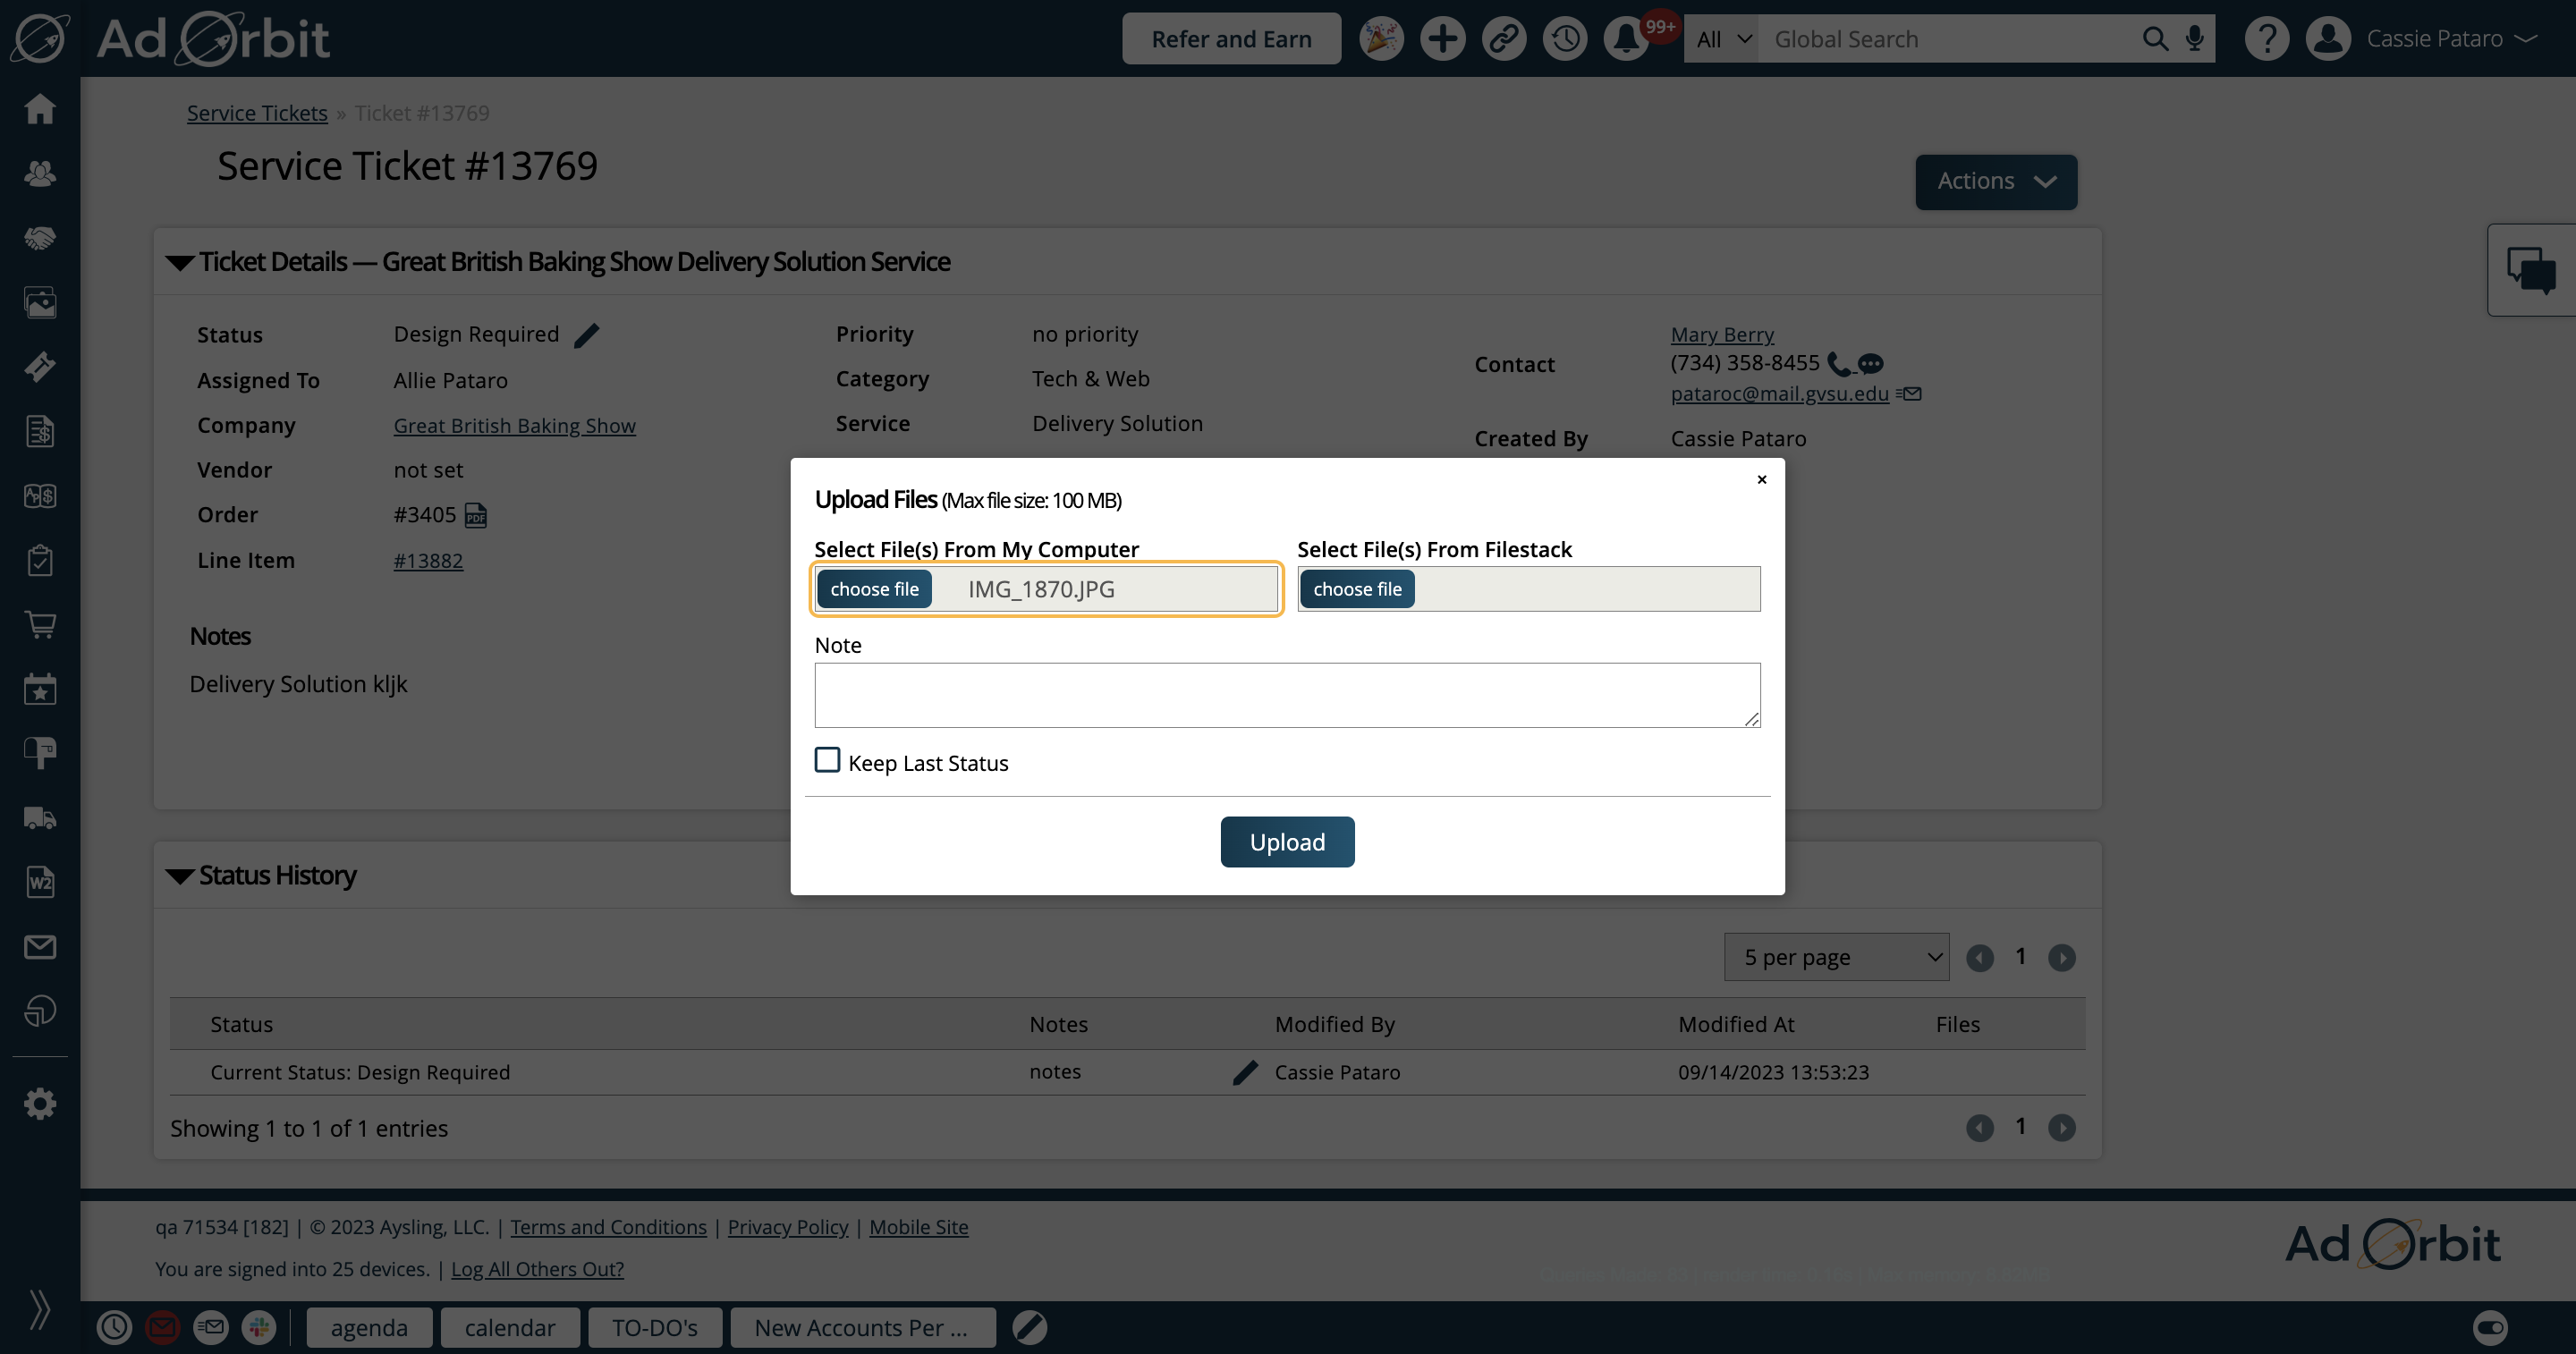Image resolution: width=2576 pixels, height=1354 pixels.
Task: Select the Contacts sidebar icon
Action: [x=40, y=173]
